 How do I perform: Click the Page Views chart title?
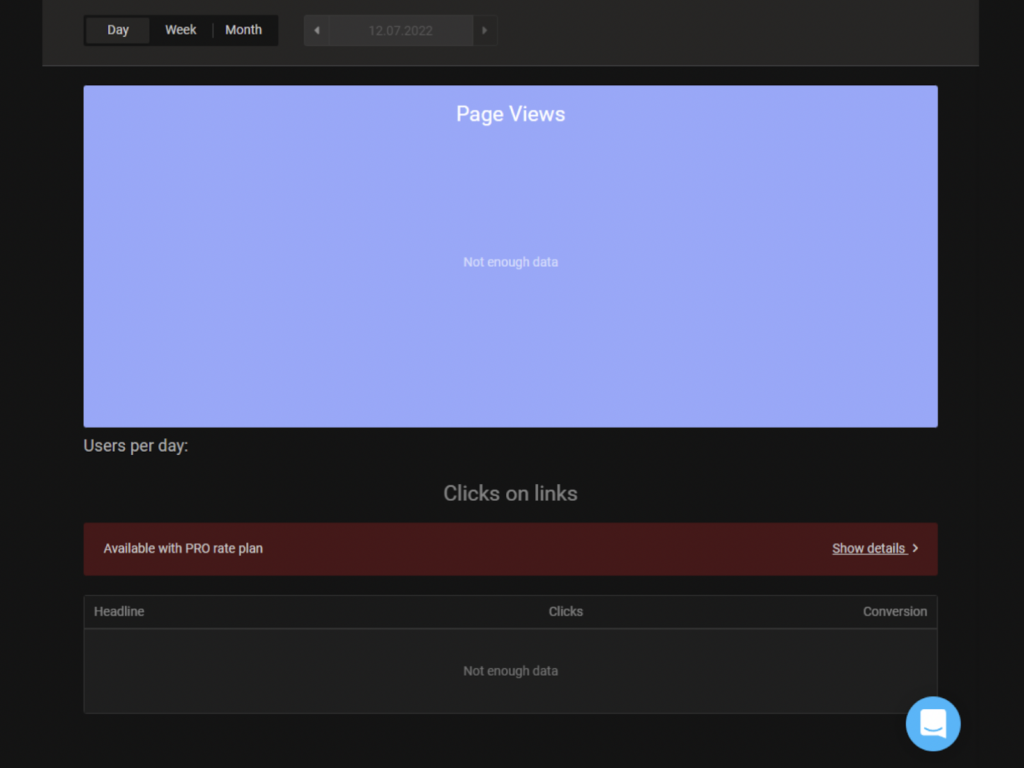click(x=510, y=114)
